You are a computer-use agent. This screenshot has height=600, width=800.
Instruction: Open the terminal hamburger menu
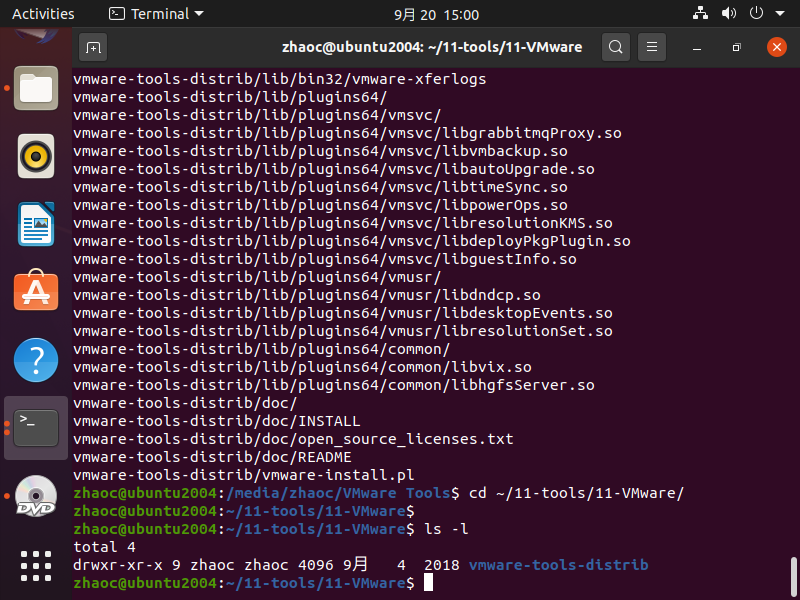click(652, 47)
